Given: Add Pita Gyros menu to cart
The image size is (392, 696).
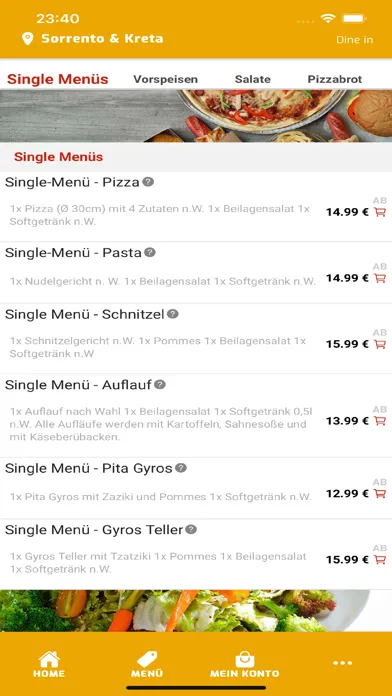Looking at the screenshot, I should tap(380, 494).
